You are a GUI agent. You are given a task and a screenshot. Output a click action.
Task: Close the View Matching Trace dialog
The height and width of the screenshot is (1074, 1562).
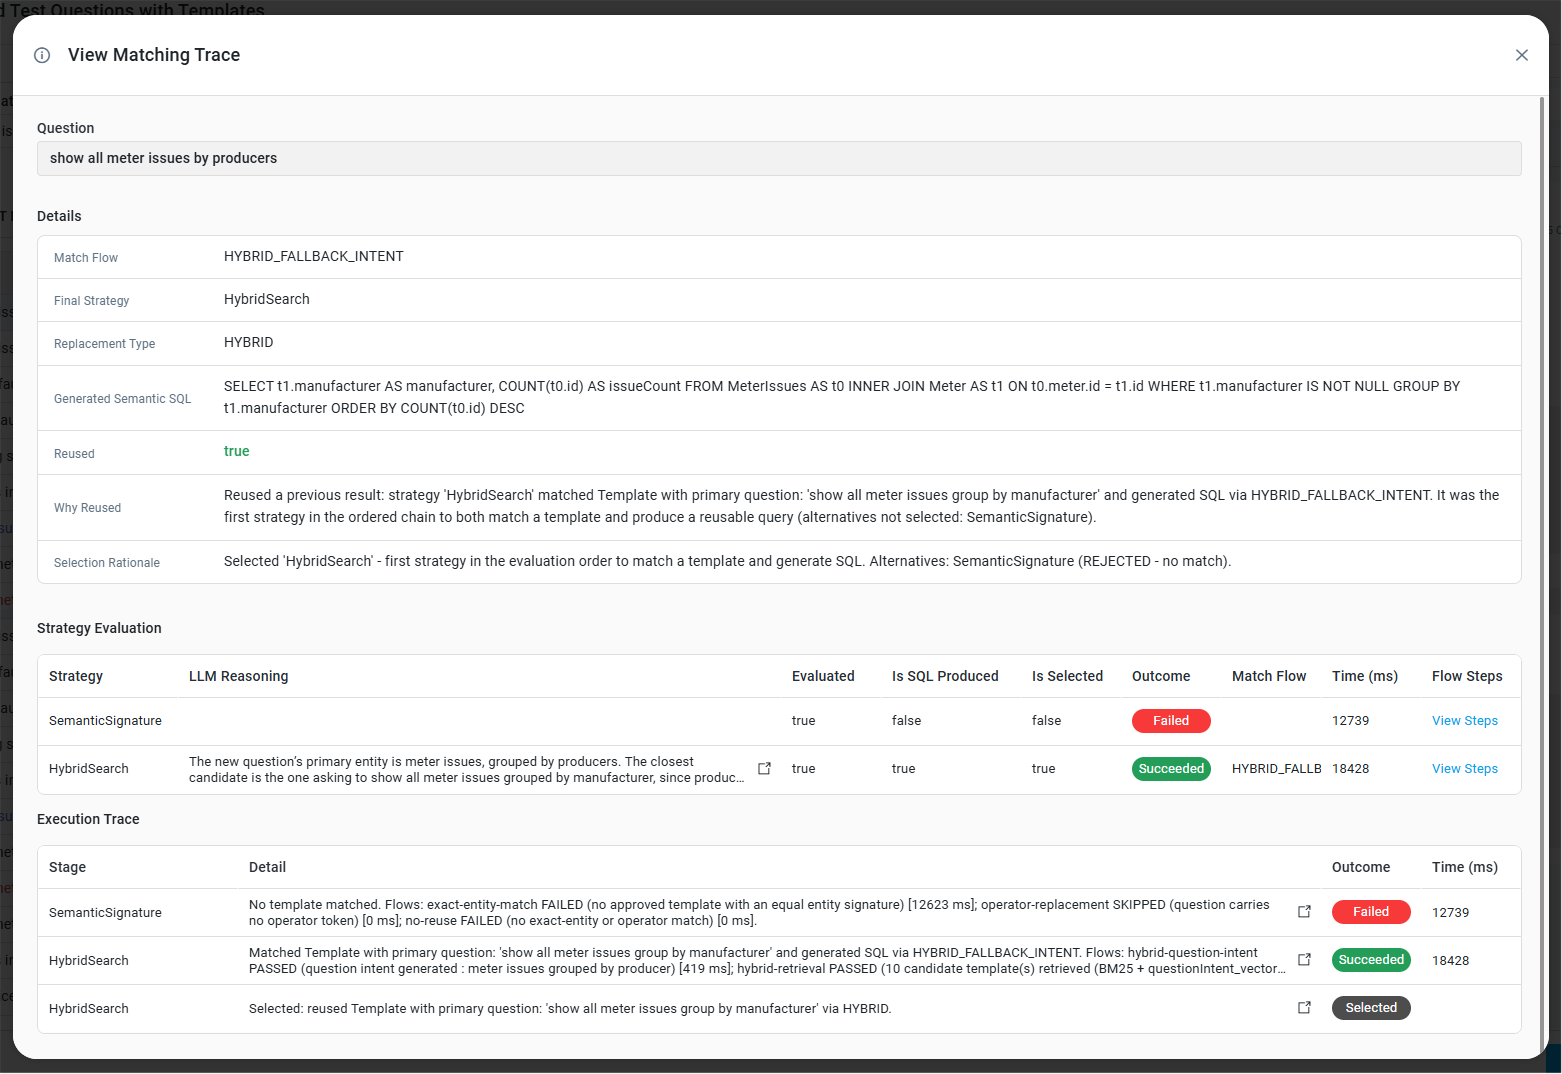(x=1521, y=55)
